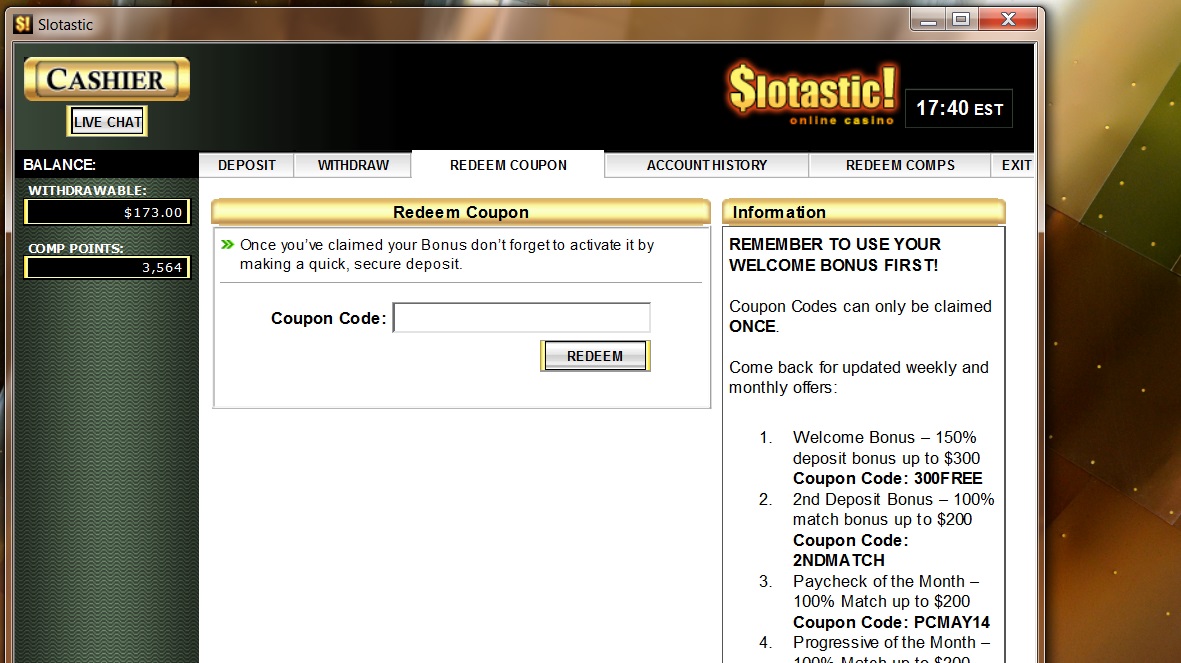Click the Welcome Bonus – 150% offer text
Viewport: 1181px width, 663px height.
(x=887, y=448)
